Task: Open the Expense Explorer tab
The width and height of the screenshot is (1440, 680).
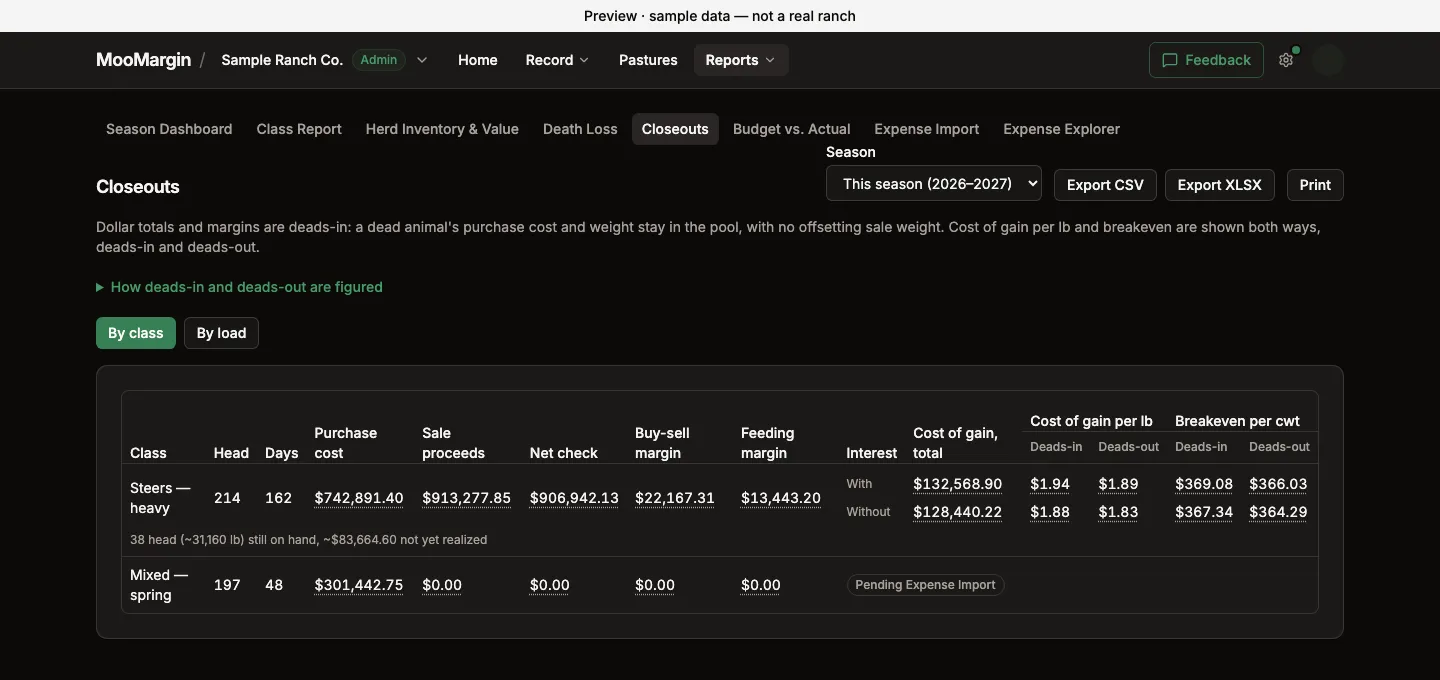Action: (x=1061, y=129)
